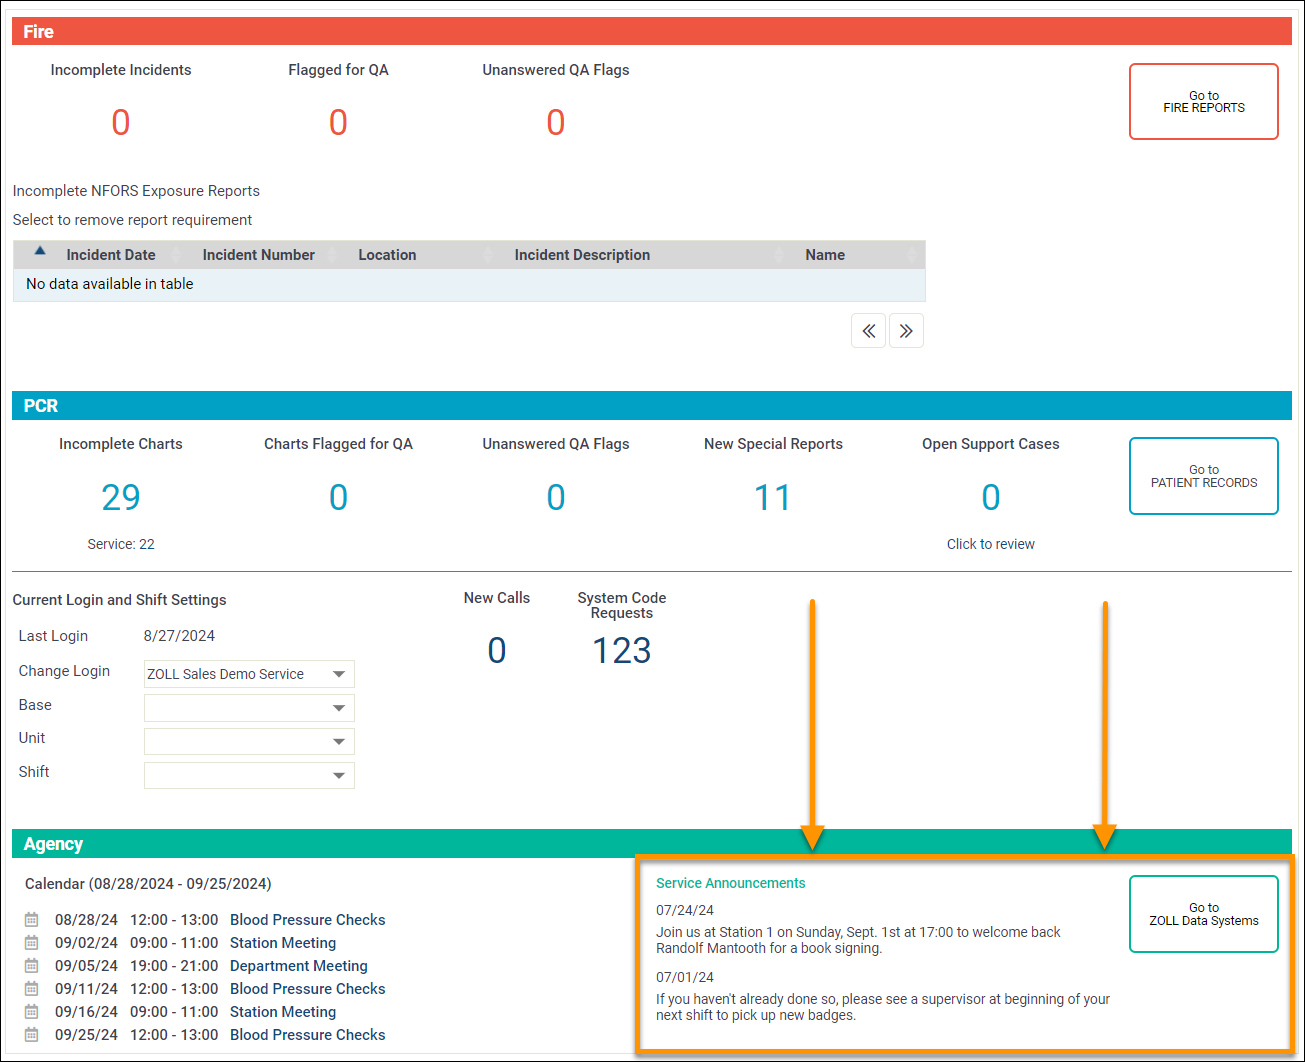Click calendar icon for 09/25/24 Blood Pressure Checks
This screenshot has width=1305, height=1062.
(32, 1035)
